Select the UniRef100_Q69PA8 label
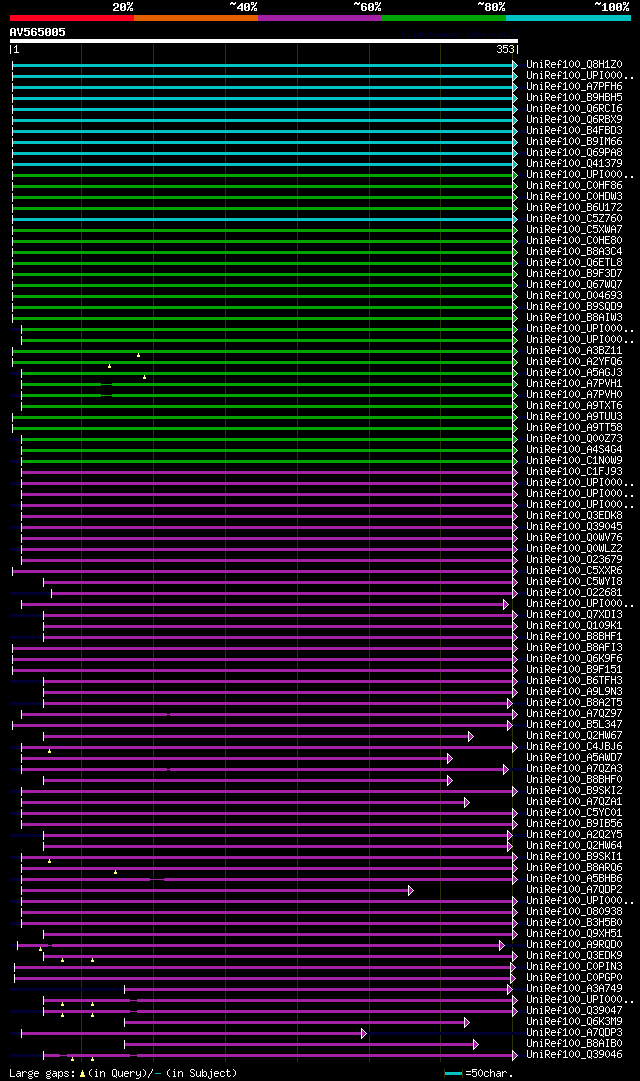 (574, 153)
